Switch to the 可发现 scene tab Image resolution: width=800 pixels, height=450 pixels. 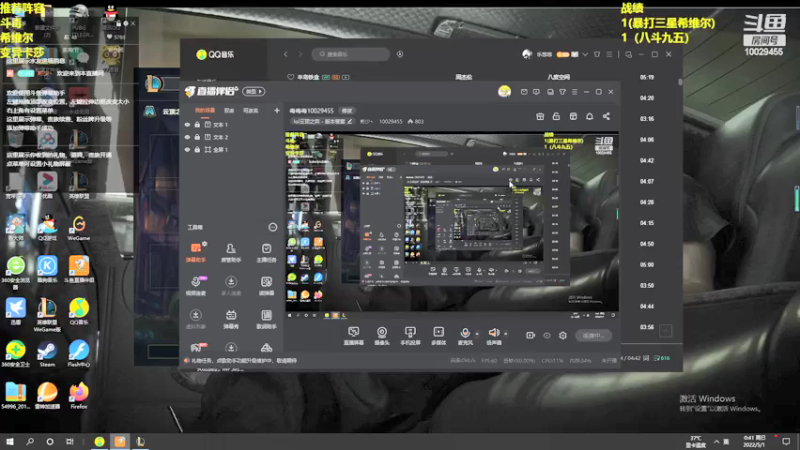click(x=250, y=110)
